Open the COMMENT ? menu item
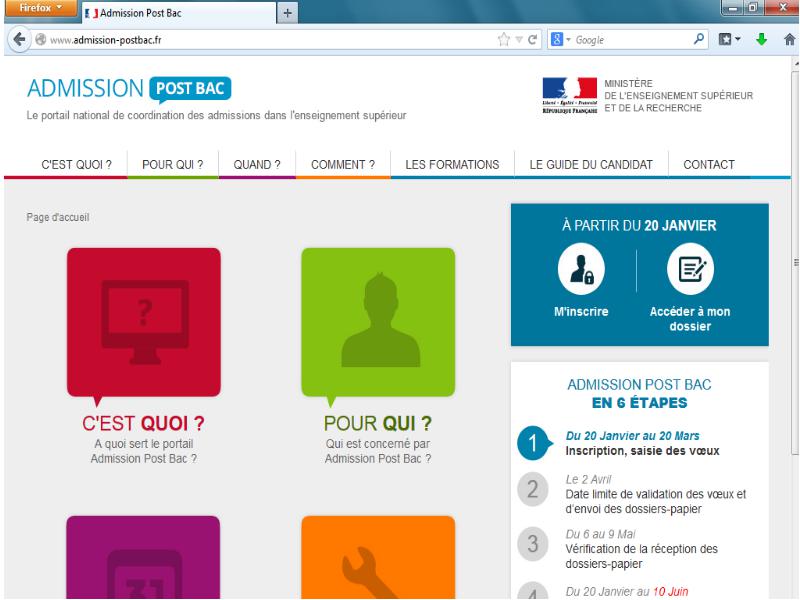The height and width of the screenshot is (600, 800). pyautogui.click(x=343, y=165)
